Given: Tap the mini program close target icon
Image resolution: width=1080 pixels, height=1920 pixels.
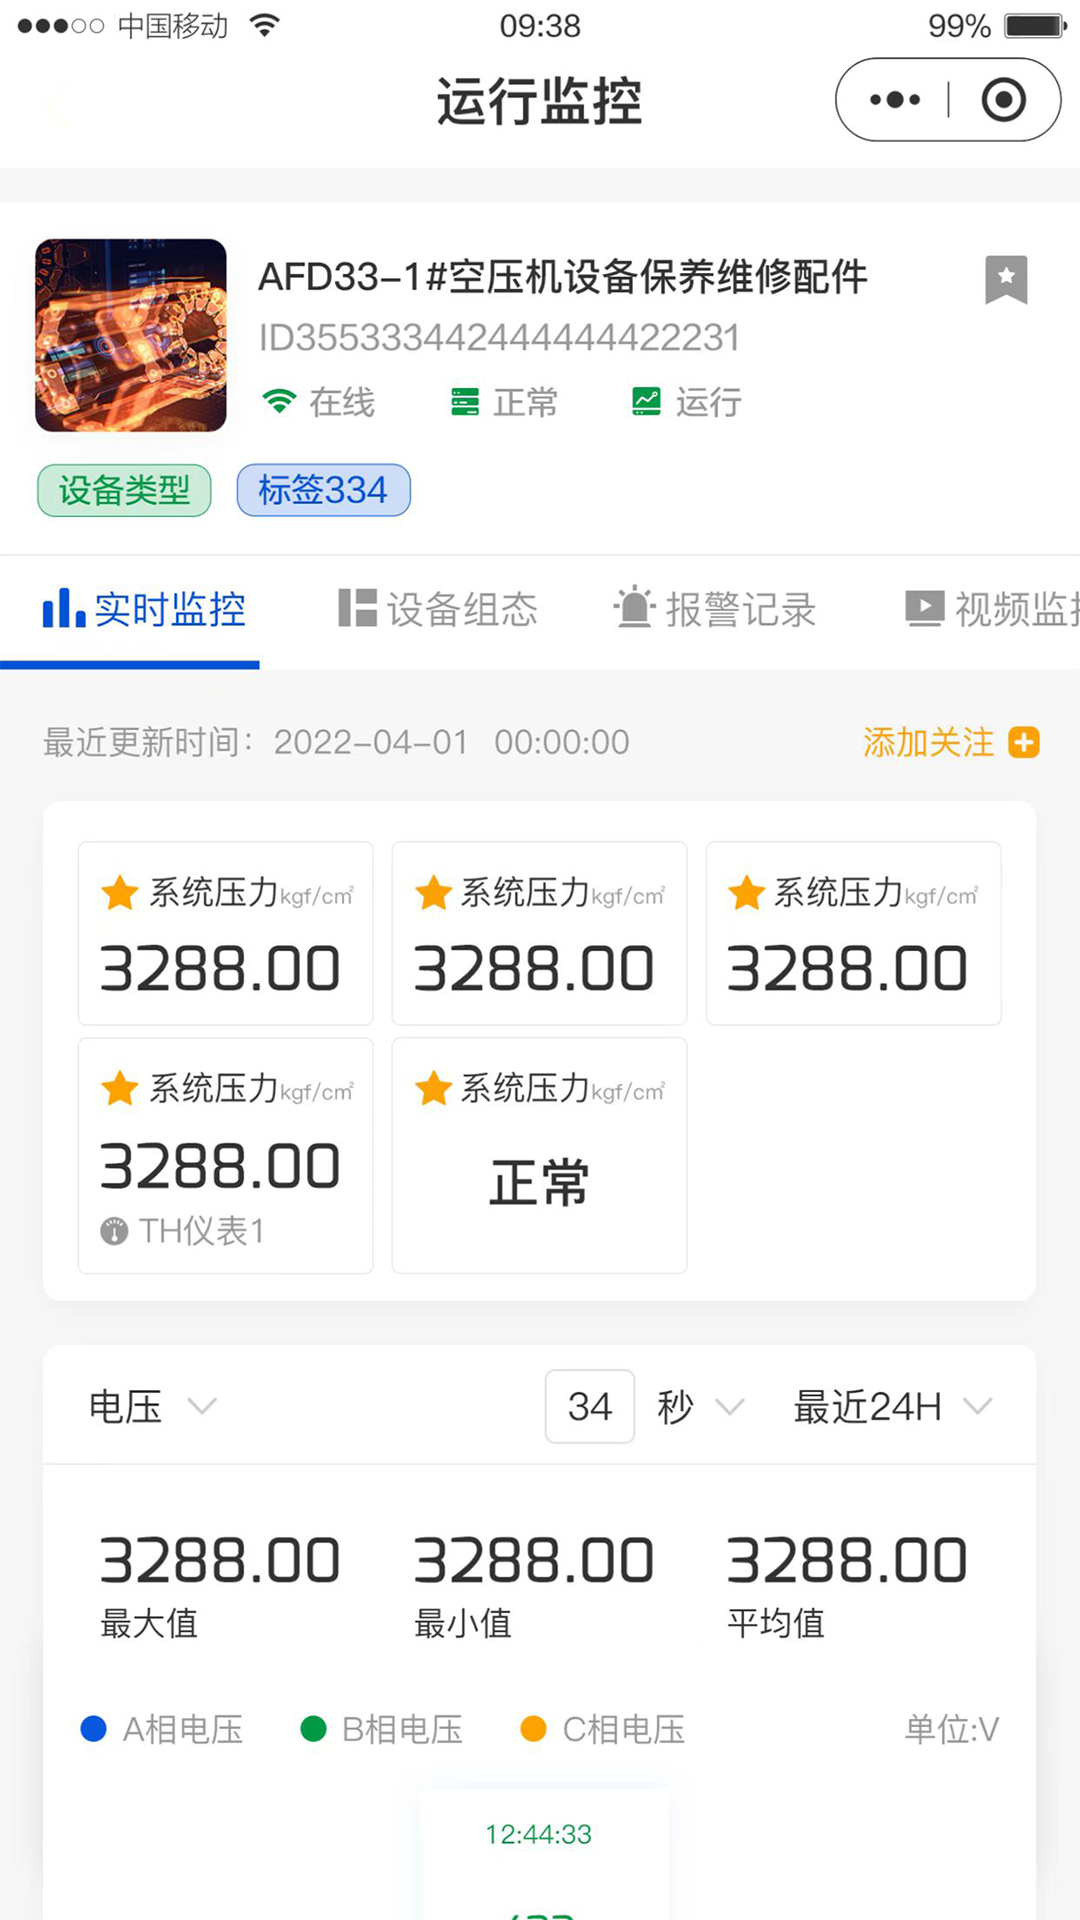Looking at the screenshot, I should point(1003,100).
